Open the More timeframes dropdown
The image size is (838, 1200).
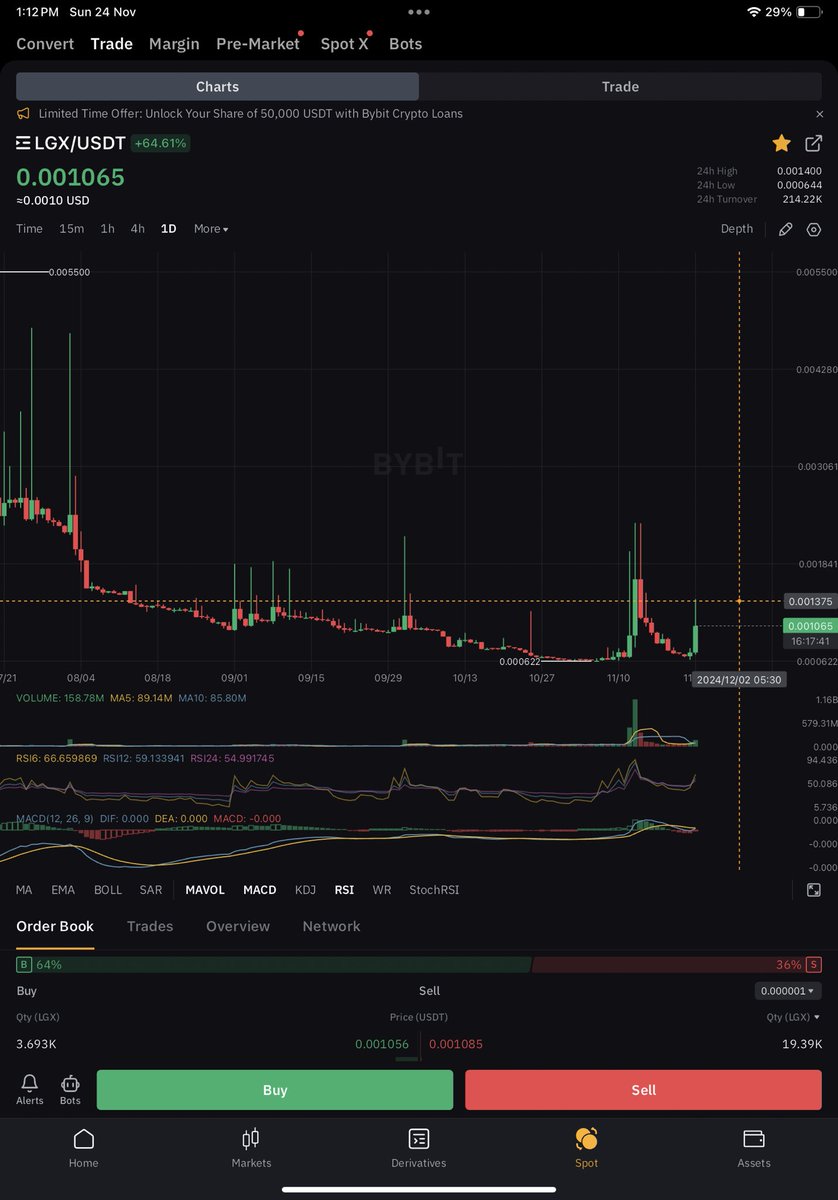pyautogui.click(x=211, y=229)
